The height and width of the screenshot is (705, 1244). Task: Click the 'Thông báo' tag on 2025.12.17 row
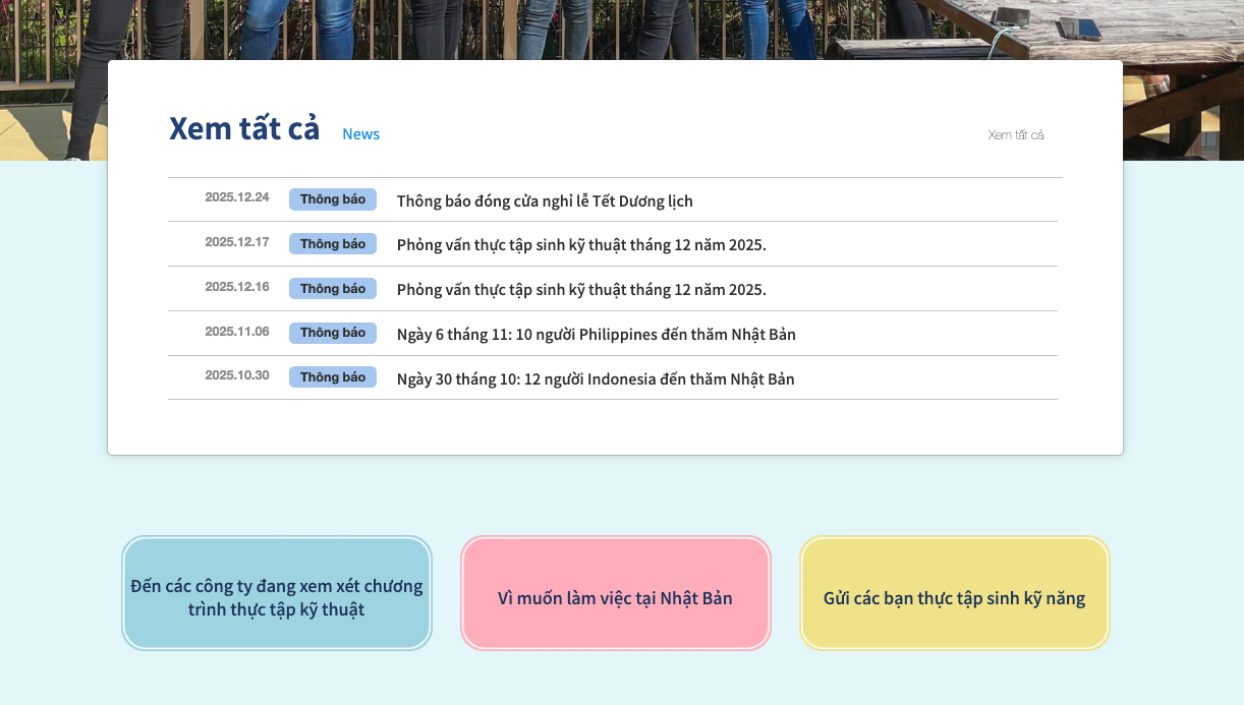click(333, 244)
